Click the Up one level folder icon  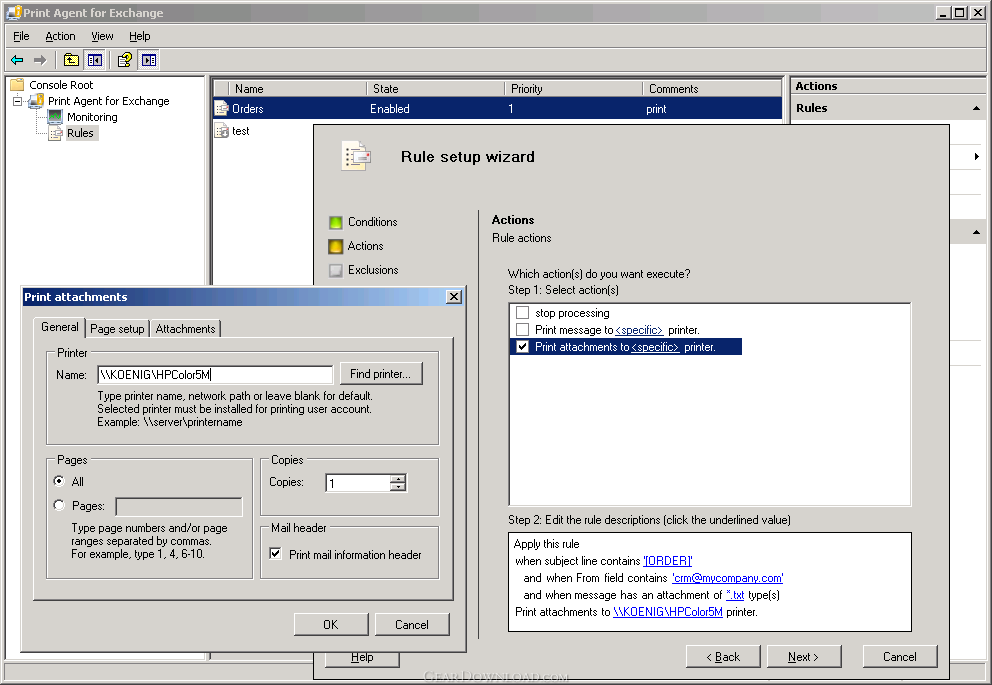point(71,60)
